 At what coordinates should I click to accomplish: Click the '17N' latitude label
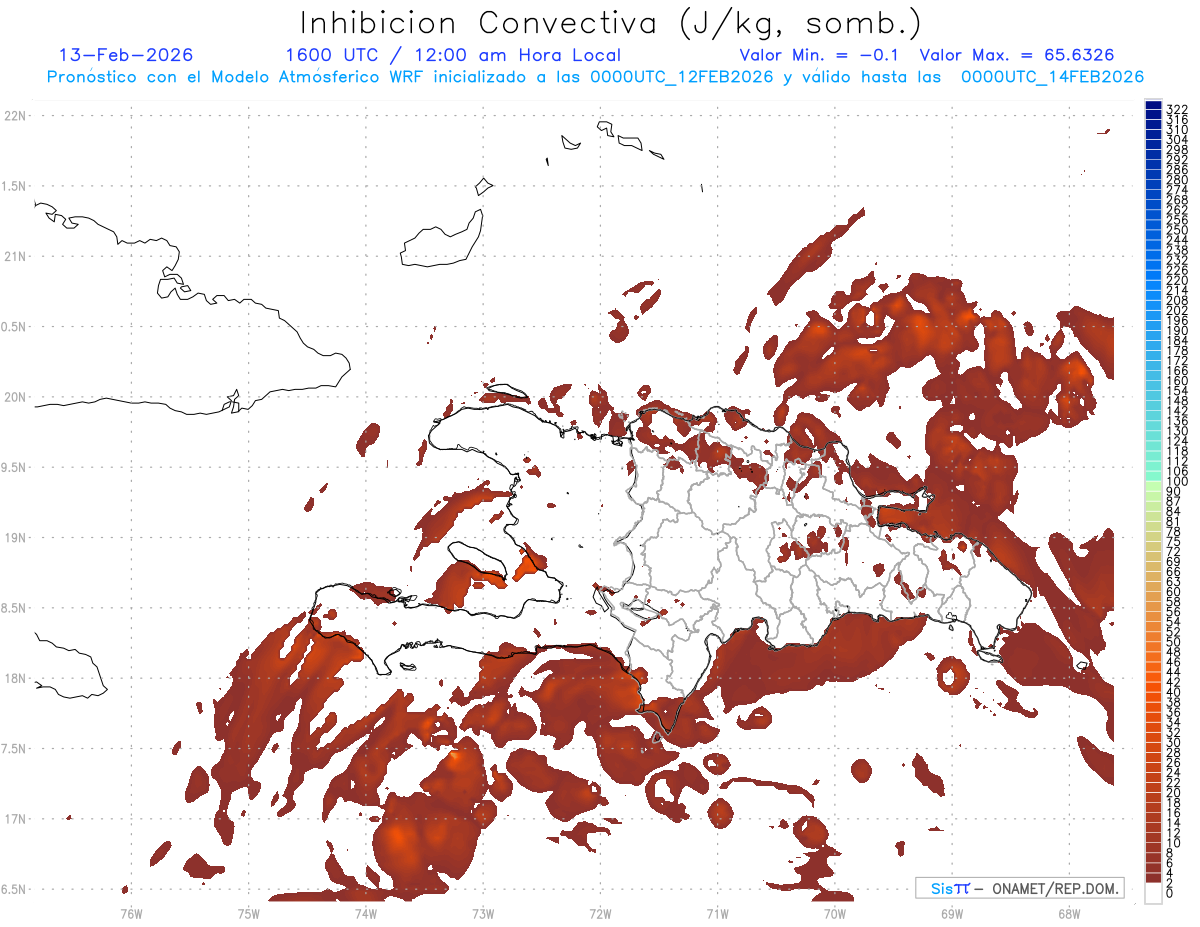15,819
